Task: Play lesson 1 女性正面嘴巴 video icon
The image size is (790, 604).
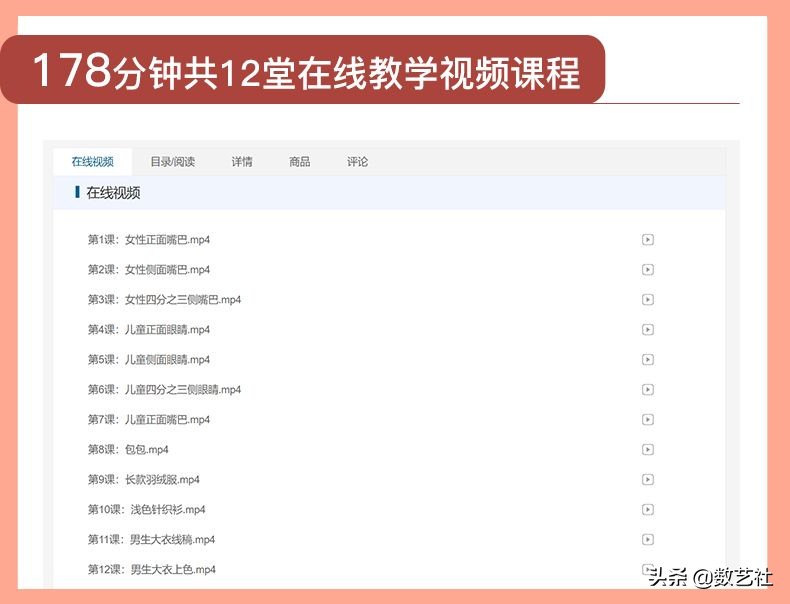Action: click(x=648, y=240)
